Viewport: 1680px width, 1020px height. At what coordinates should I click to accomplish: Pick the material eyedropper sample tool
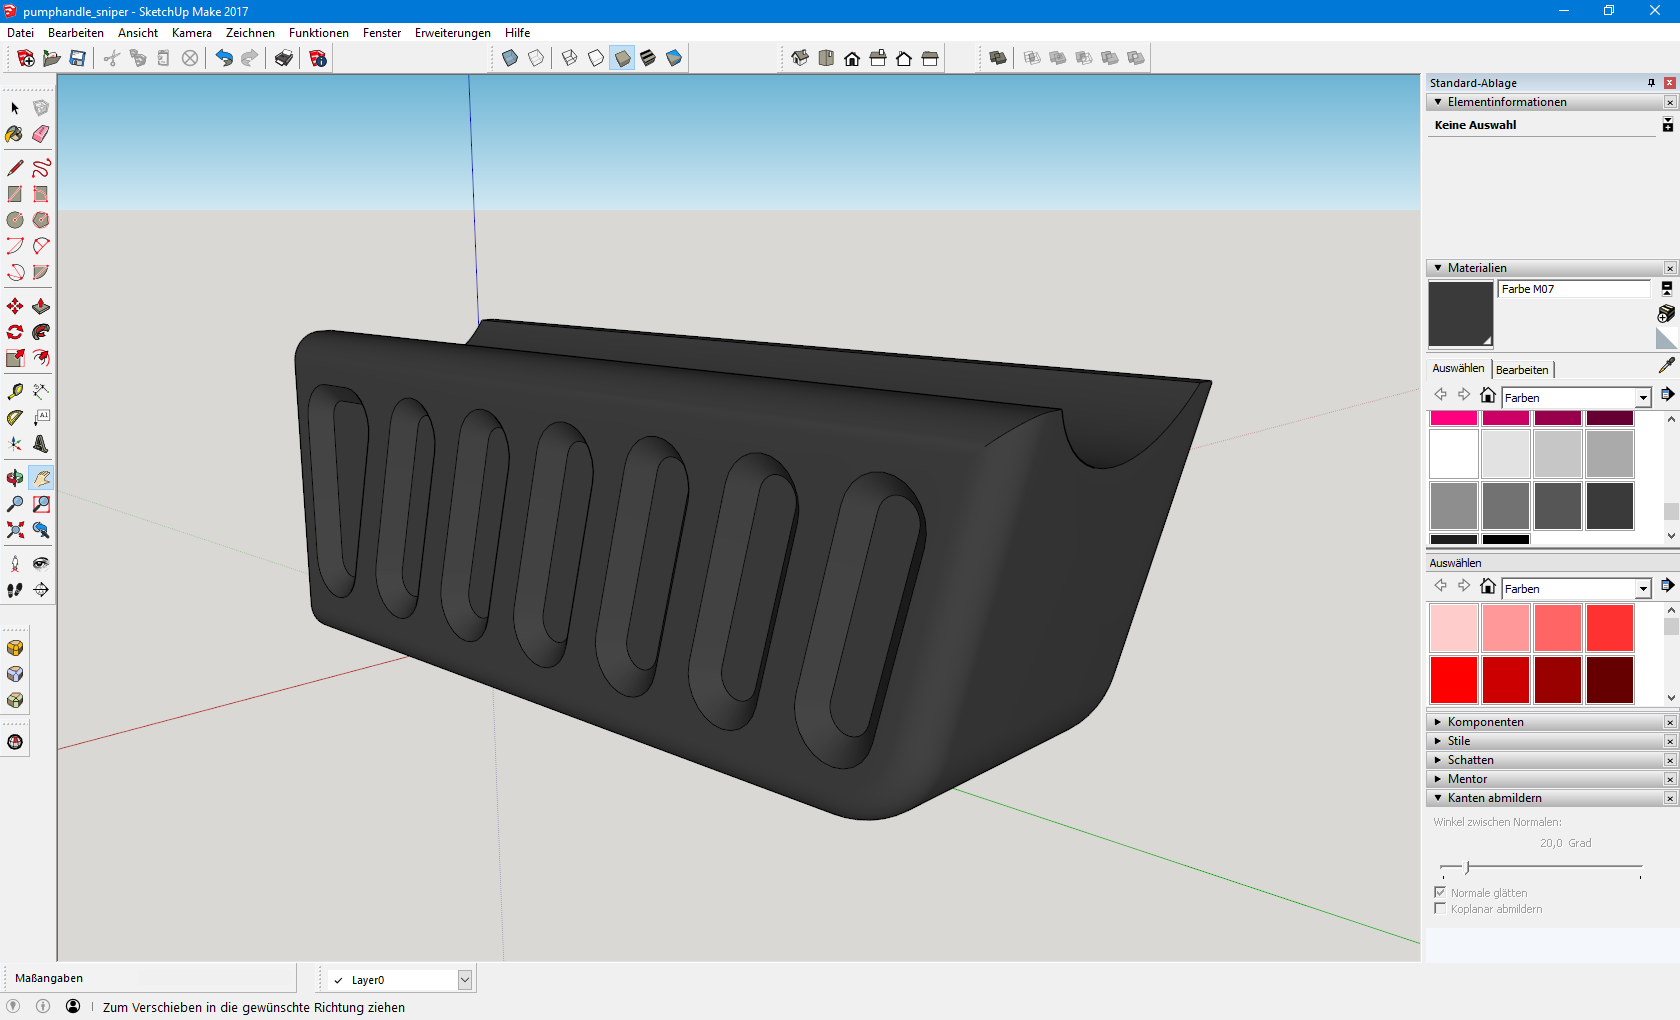(1666, 366)
